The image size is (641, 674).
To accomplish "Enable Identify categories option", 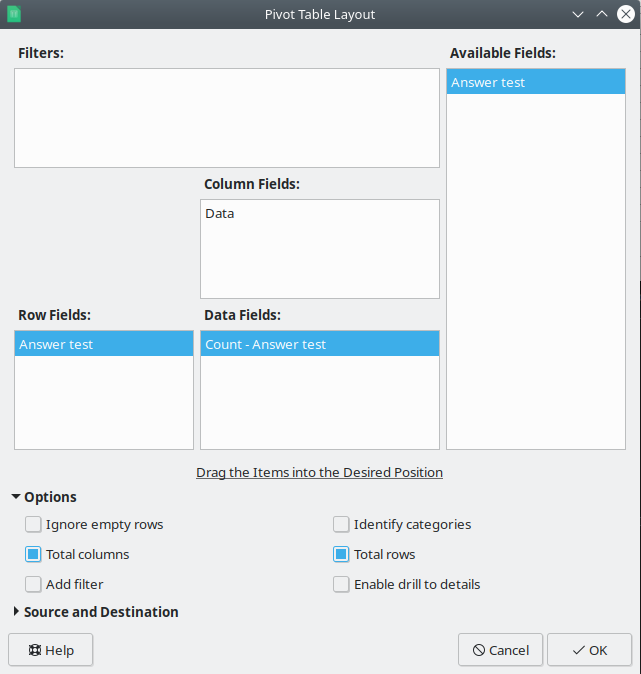I will 342,524.
